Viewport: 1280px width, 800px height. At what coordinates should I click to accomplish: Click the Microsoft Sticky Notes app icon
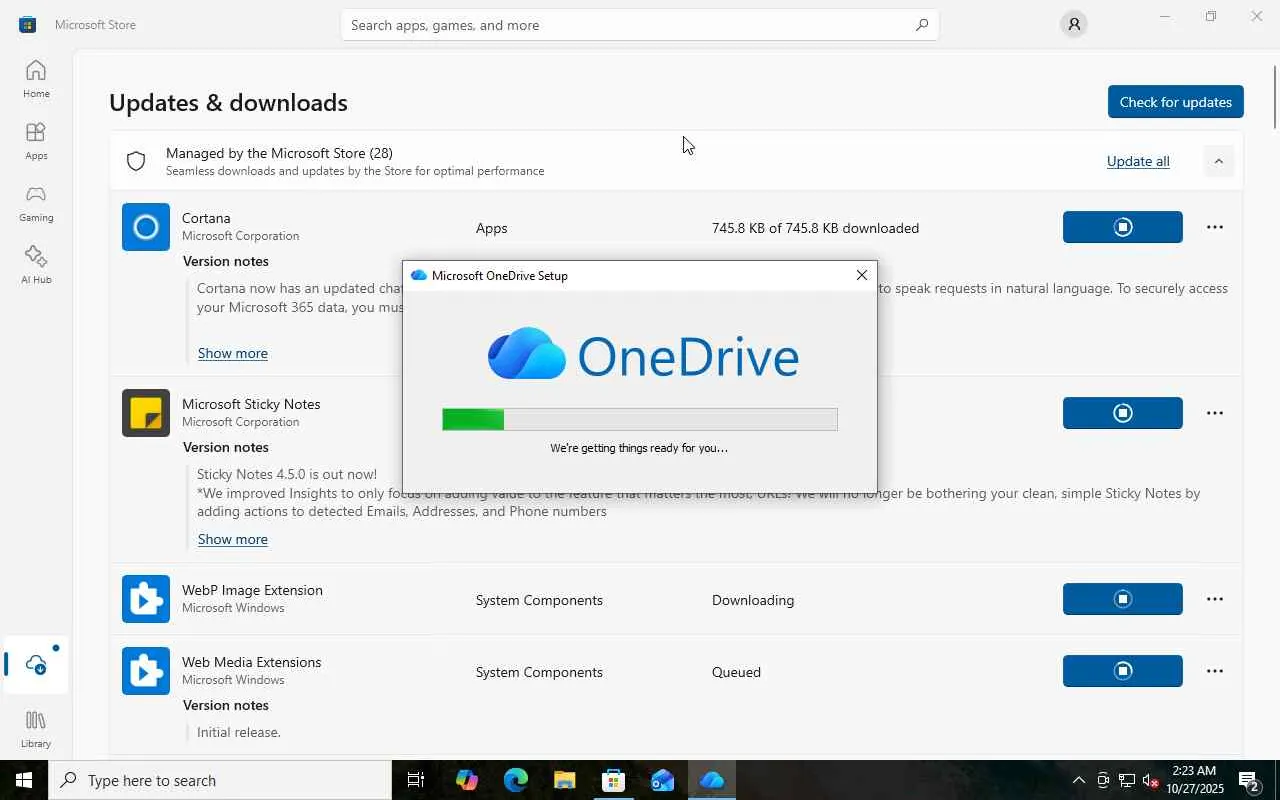coord(146,413)
